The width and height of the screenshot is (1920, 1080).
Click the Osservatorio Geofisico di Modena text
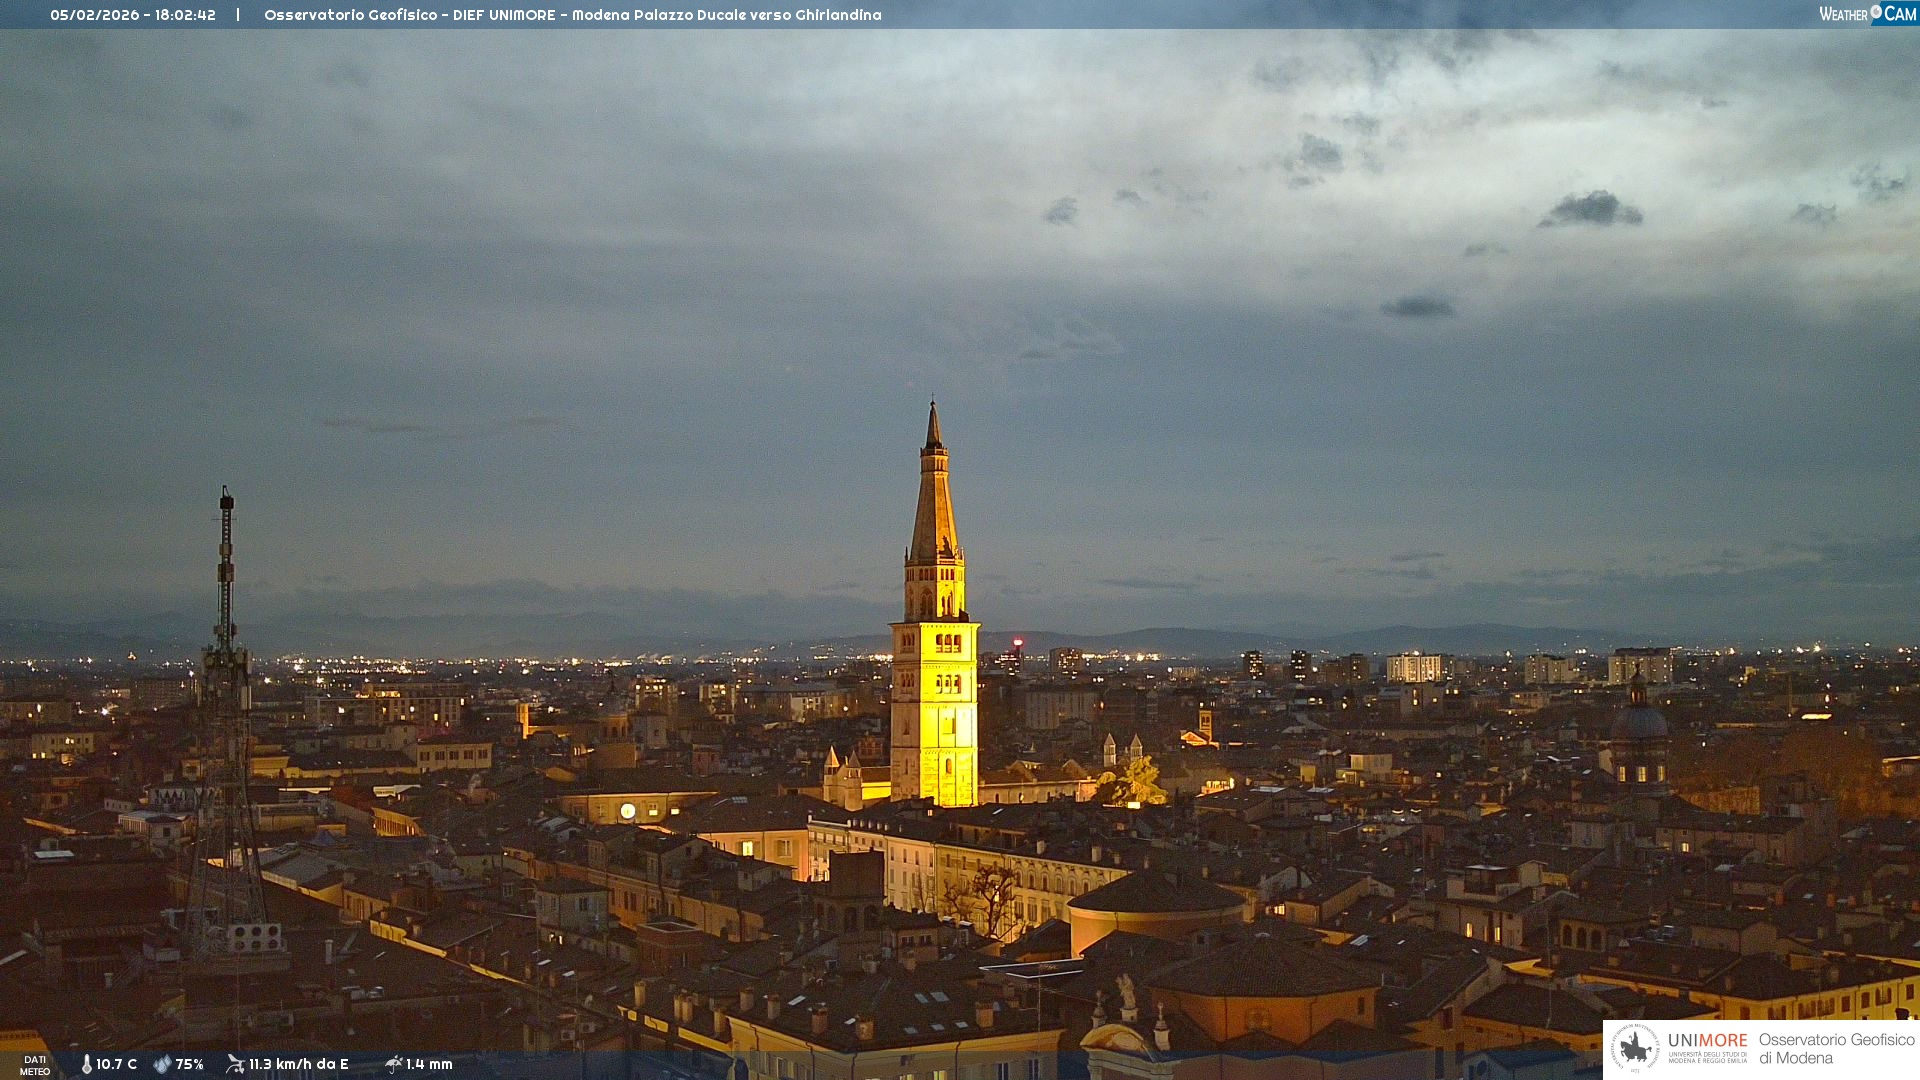(1835, 1048)
